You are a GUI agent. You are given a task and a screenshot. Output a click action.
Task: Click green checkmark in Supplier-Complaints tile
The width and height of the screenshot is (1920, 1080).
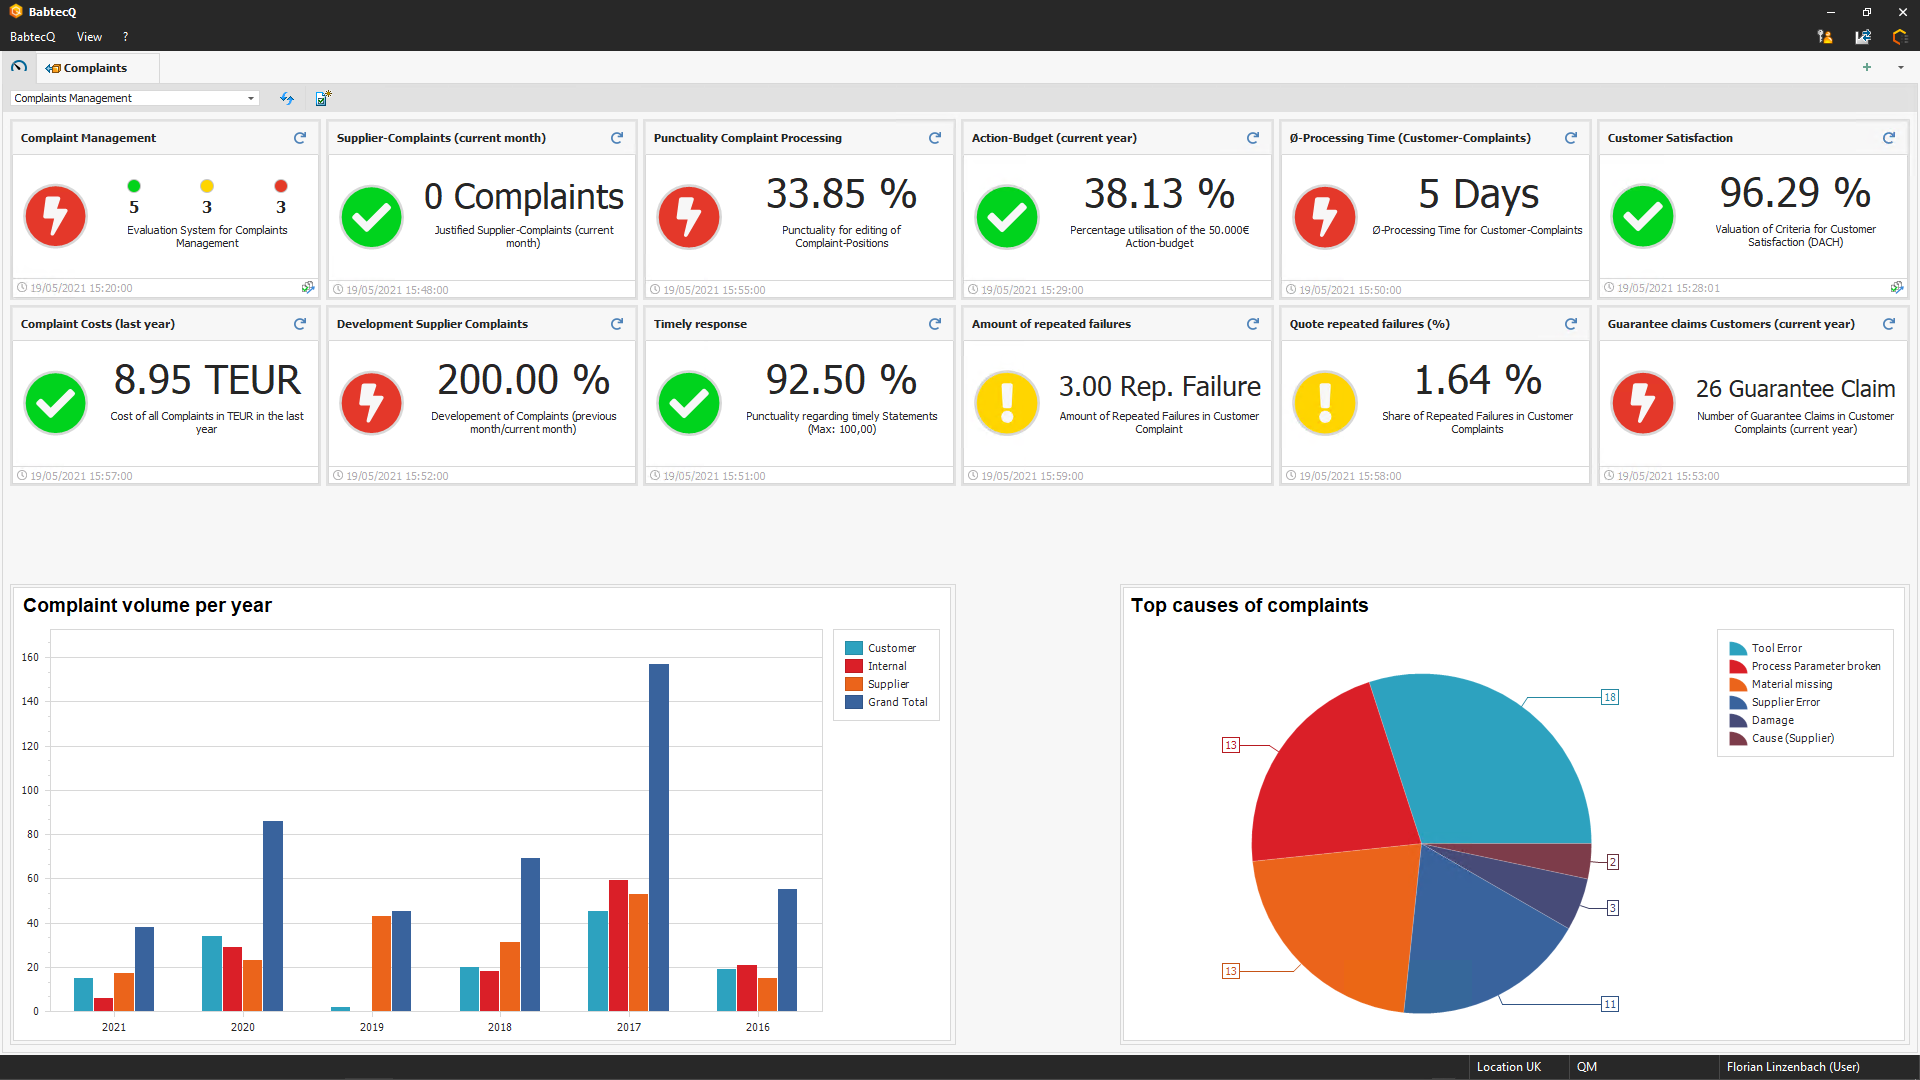372,216
